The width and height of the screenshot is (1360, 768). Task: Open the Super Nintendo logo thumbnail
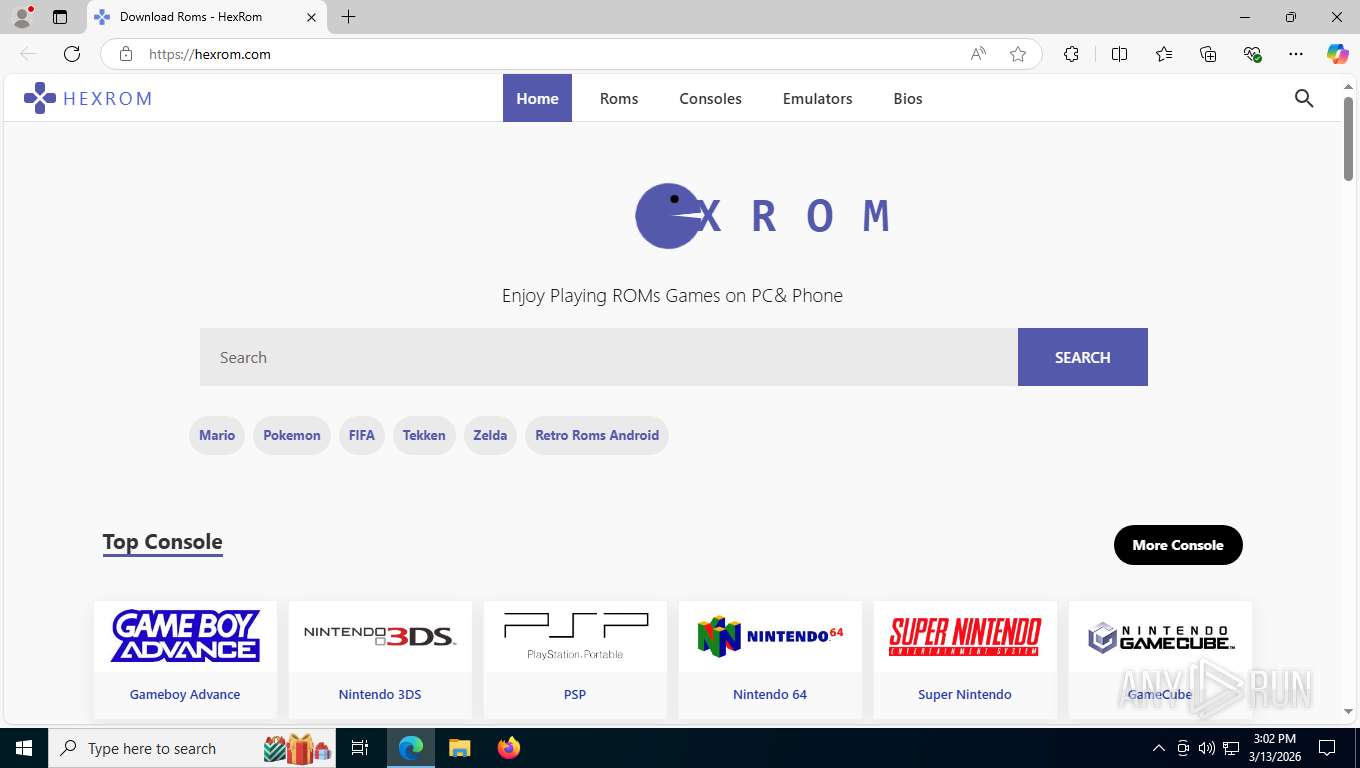[x=965, y=636]
